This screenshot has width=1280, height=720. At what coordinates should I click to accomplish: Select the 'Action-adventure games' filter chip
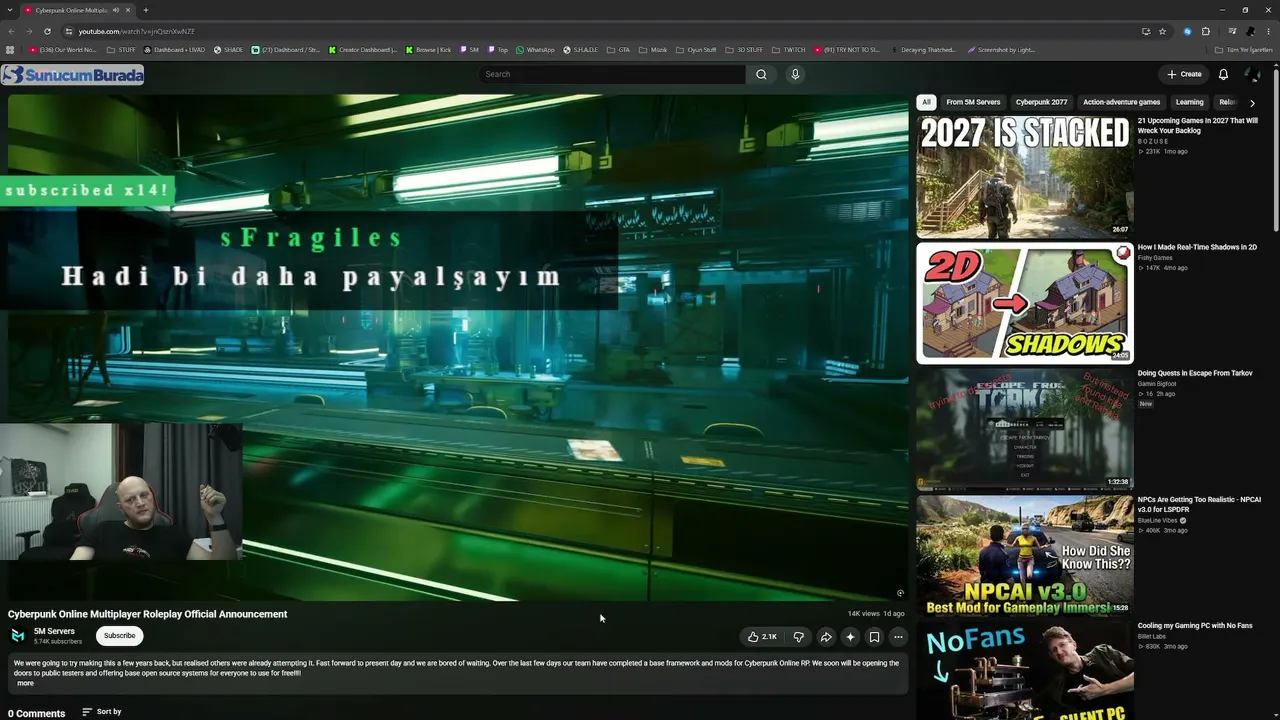(1122, 102)
